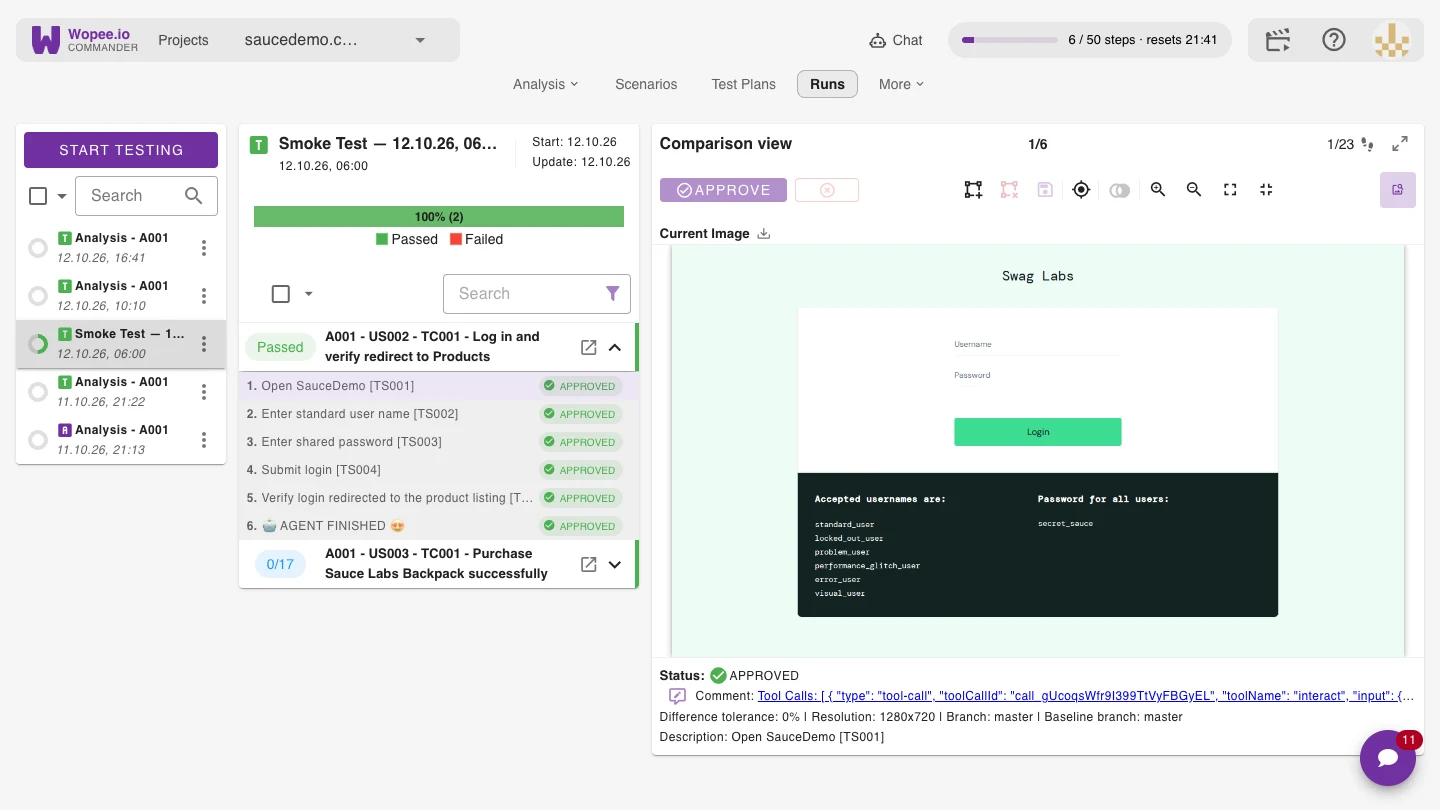The image size is (1440, 810).
Task: Open Purchase Sauce Labs Backpack test externally
Action: coord(589,564)
